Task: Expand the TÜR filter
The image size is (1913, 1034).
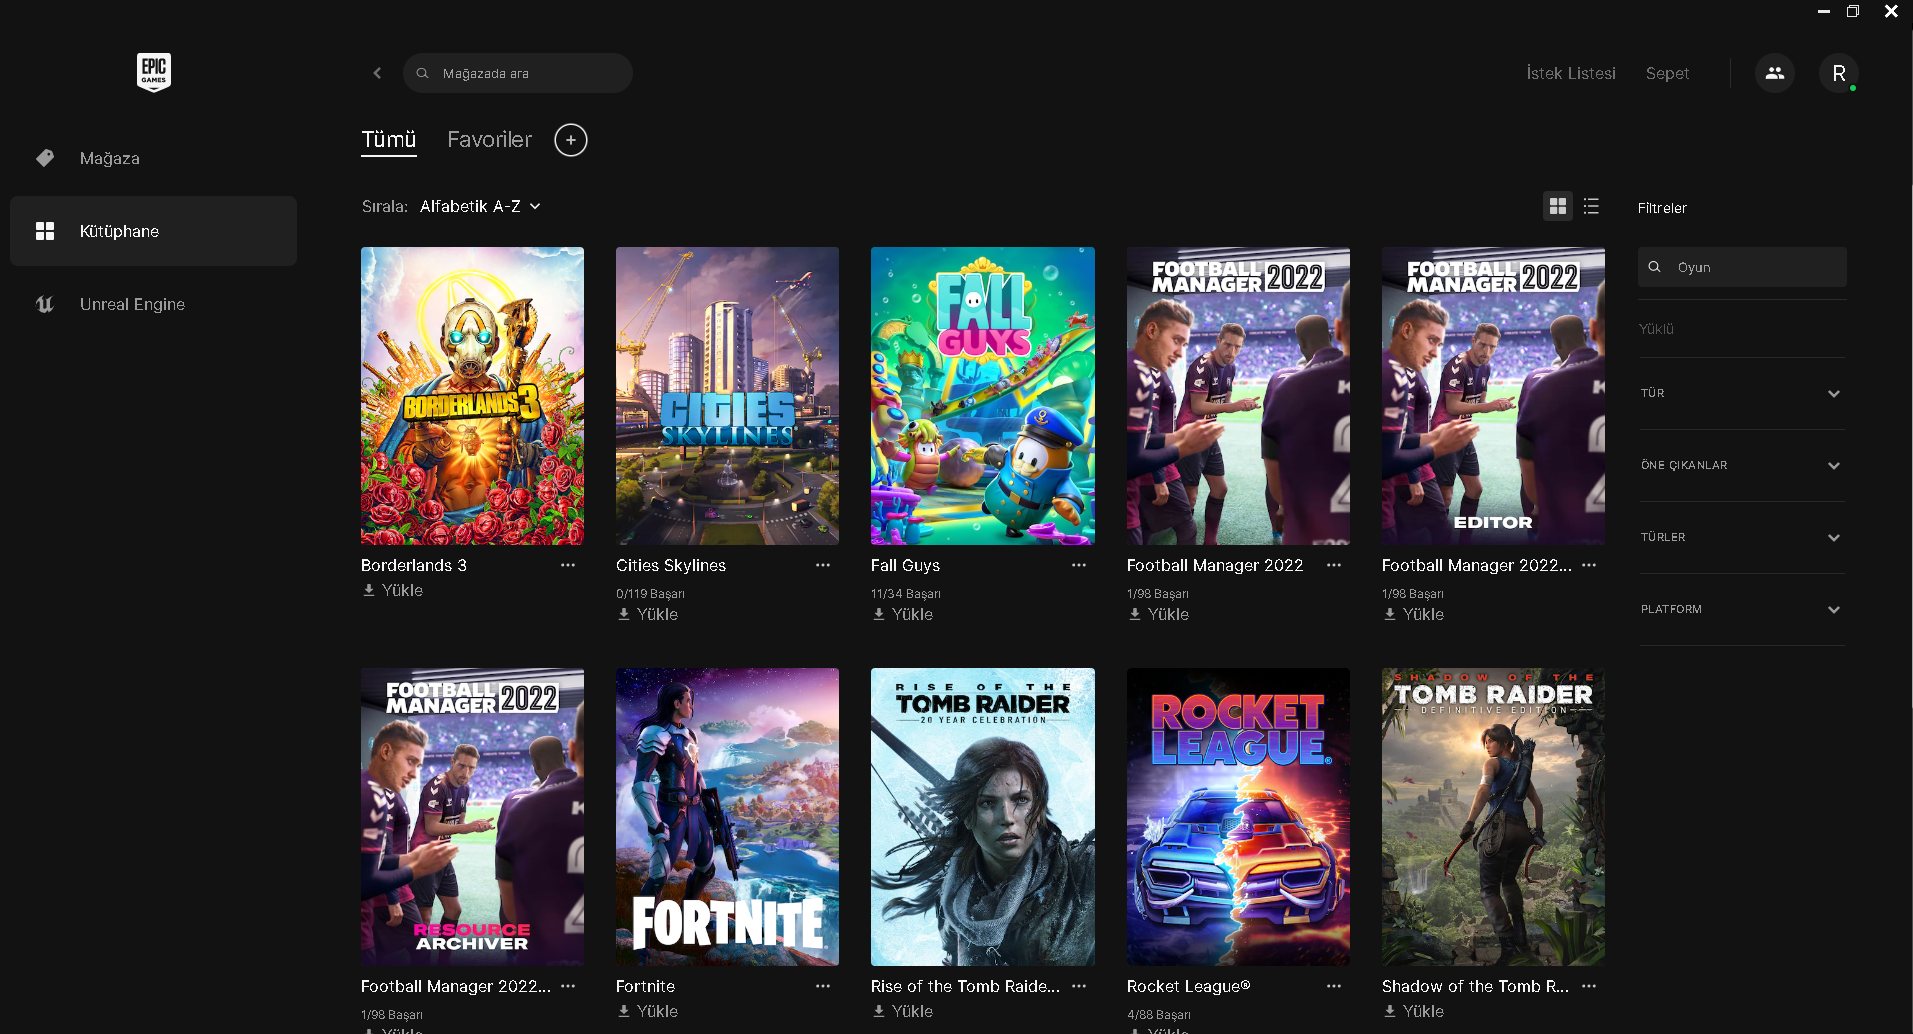Action: pyautogui.click(x=1742, y=393)
